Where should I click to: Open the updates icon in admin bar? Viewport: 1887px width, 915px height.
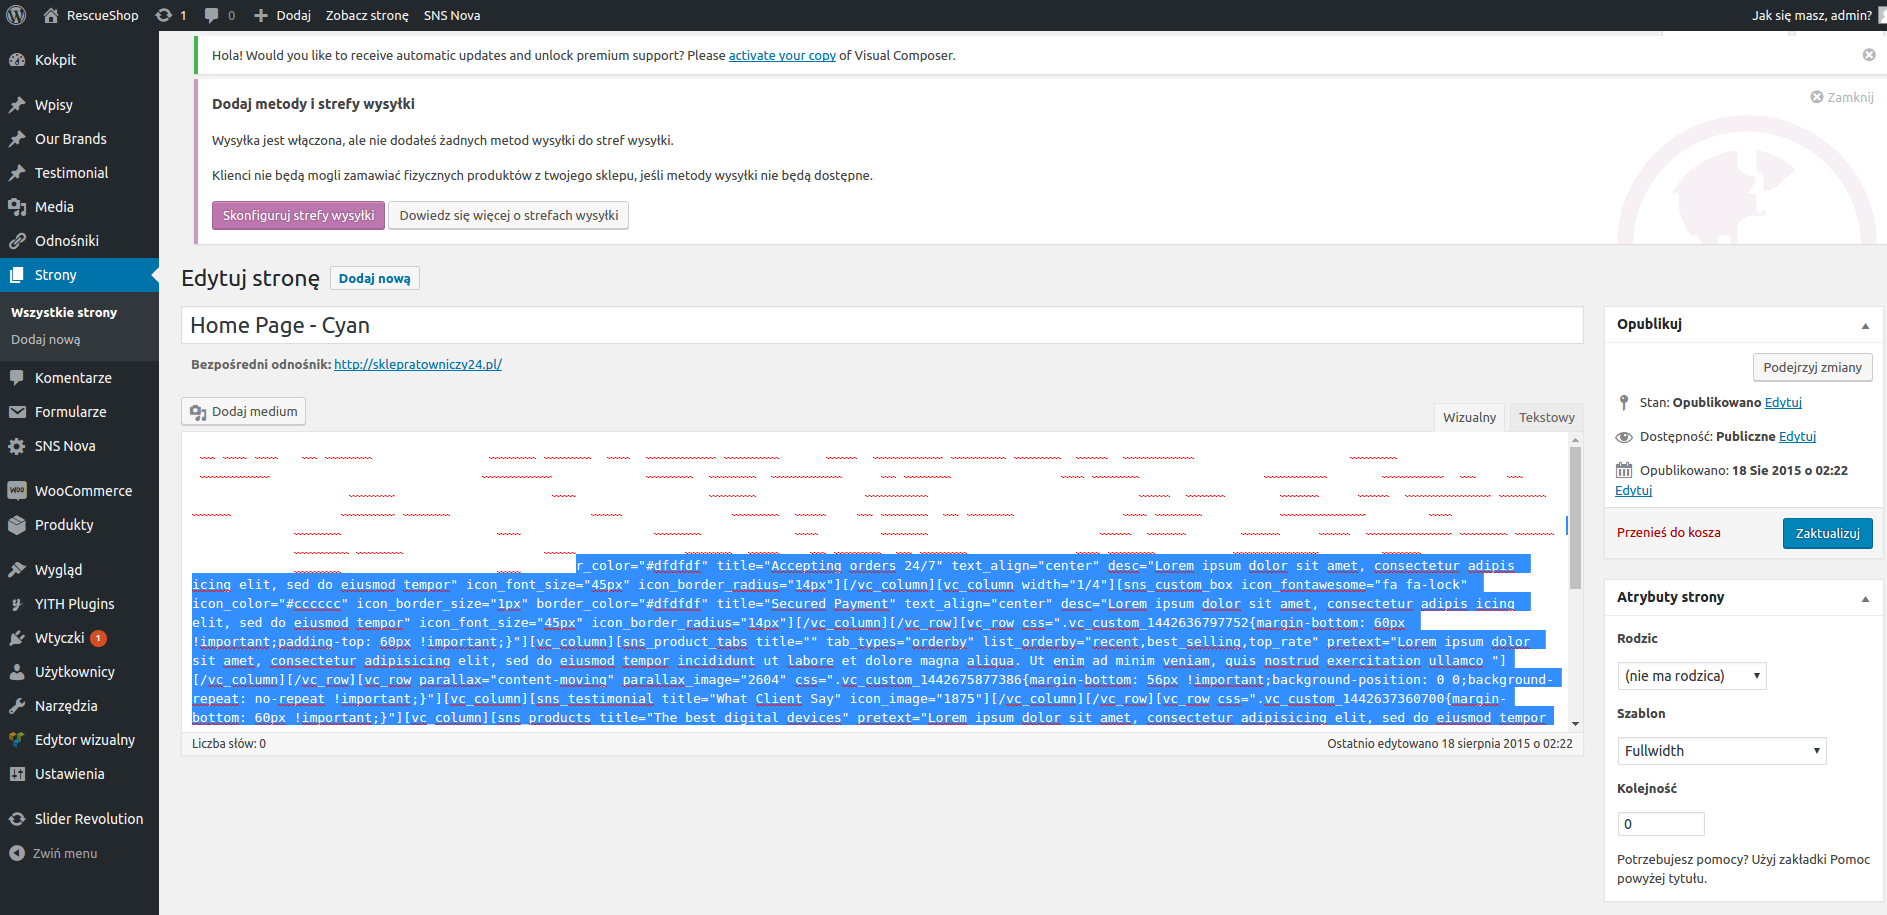click(164, 15)
